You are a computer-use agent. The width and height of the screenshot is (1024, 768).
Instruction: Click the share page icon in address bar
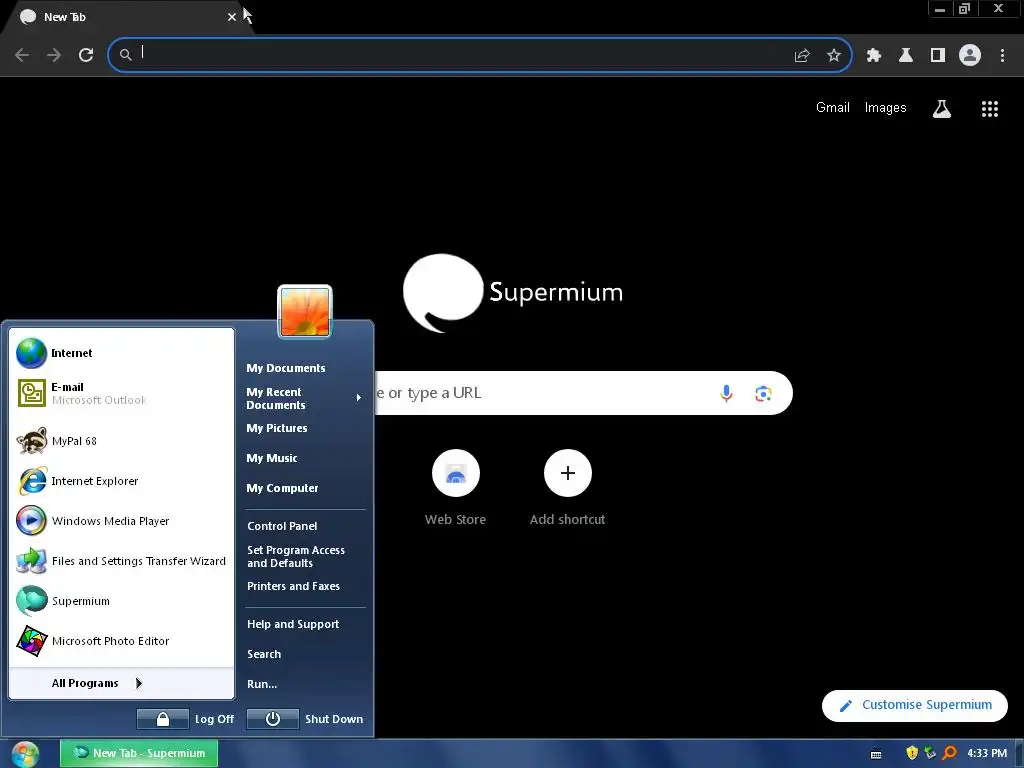tap(802, 56)
